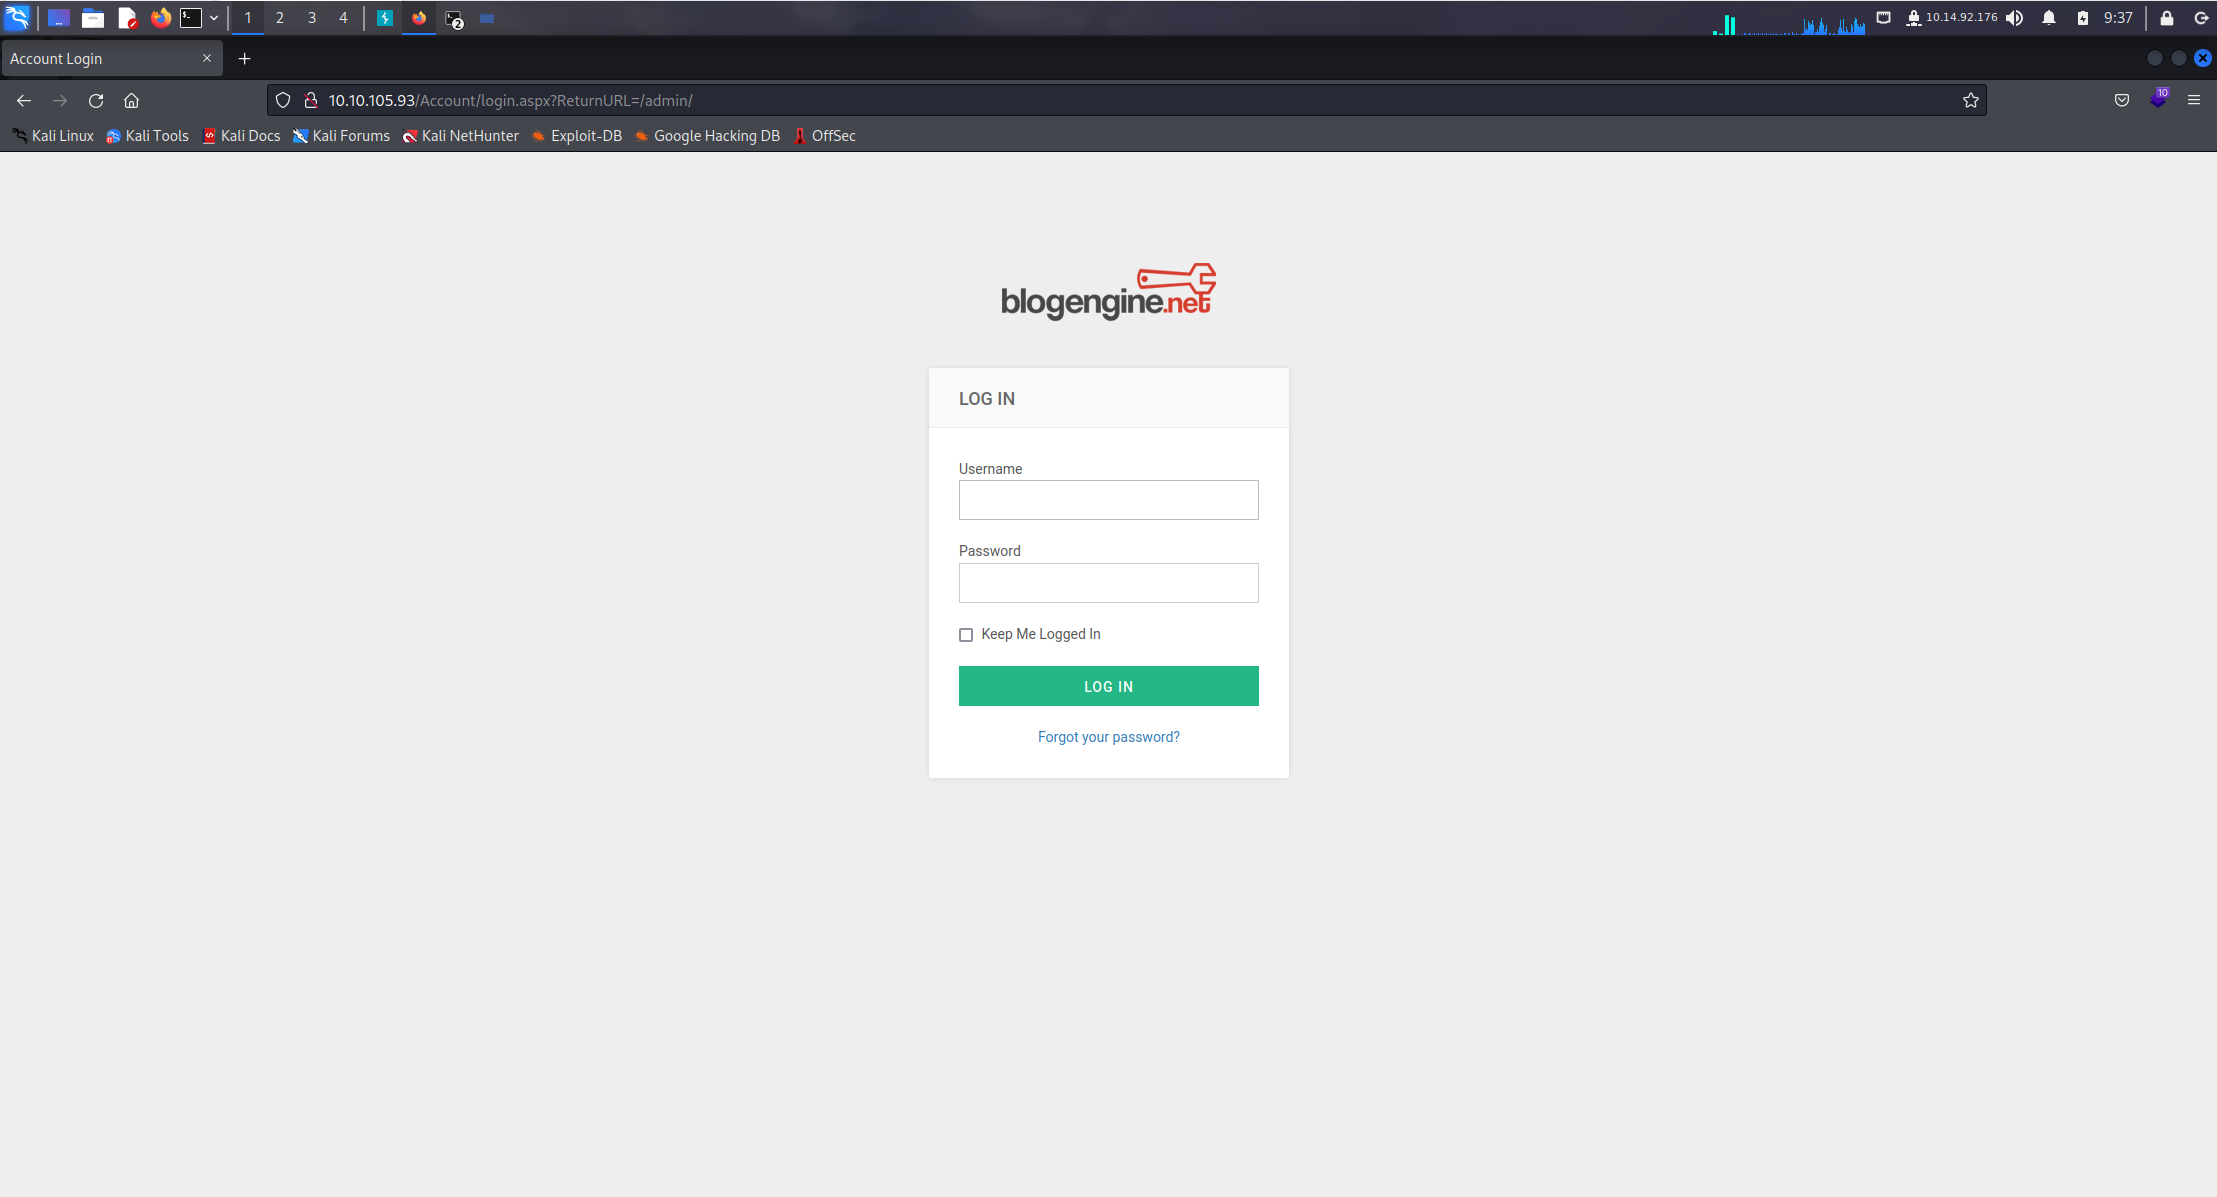Expand the terminal launcher dropdown arrow
Image resolution: width=2217 pixels, height=1197 pixels.
pos(214,18)
